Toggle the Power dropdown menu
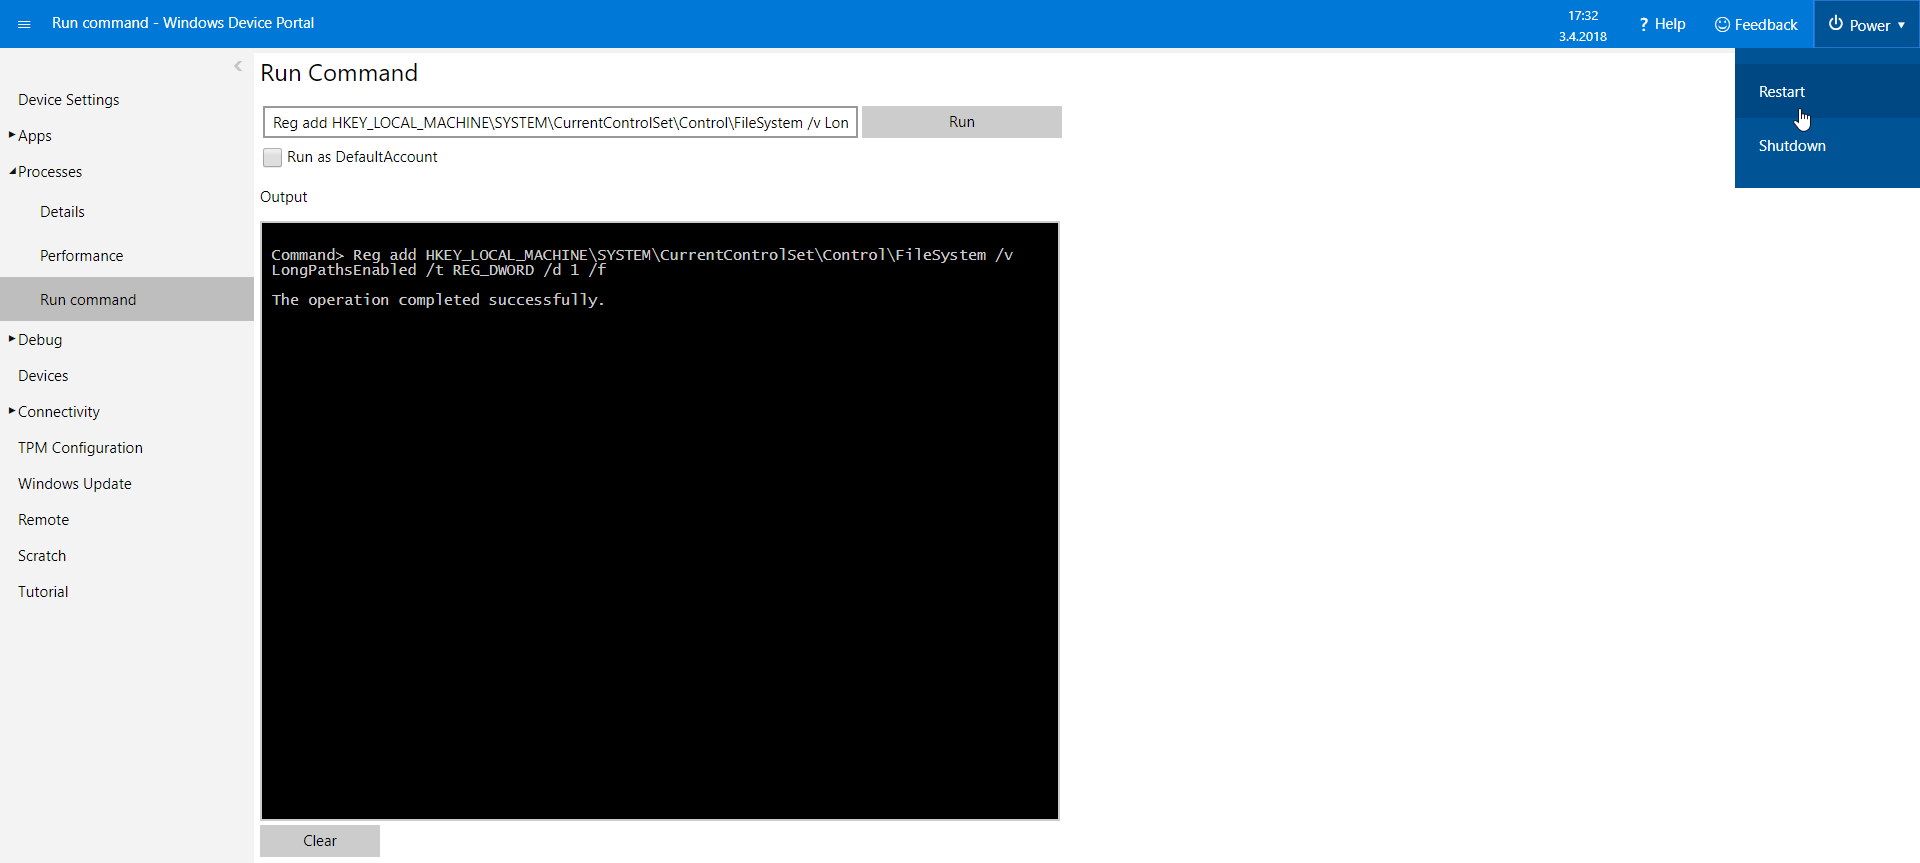The image size is (1920, 863). [x=1867, y=24]
